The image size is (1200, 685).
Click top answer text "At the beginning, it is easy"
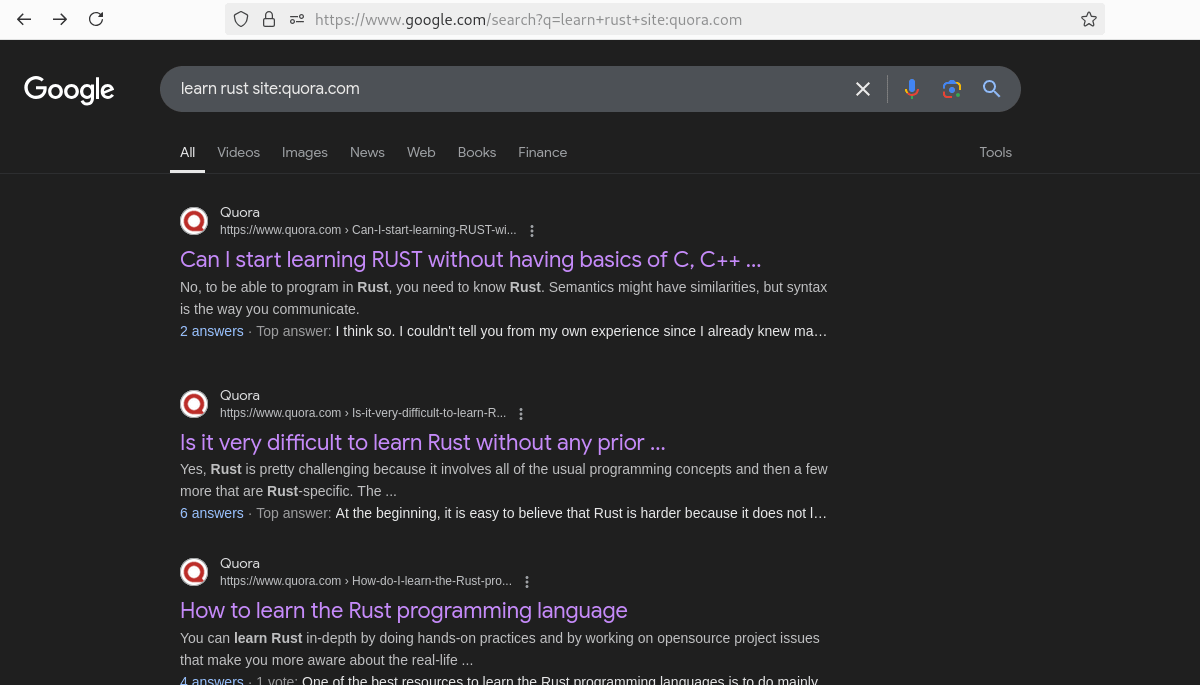[581, 513]
